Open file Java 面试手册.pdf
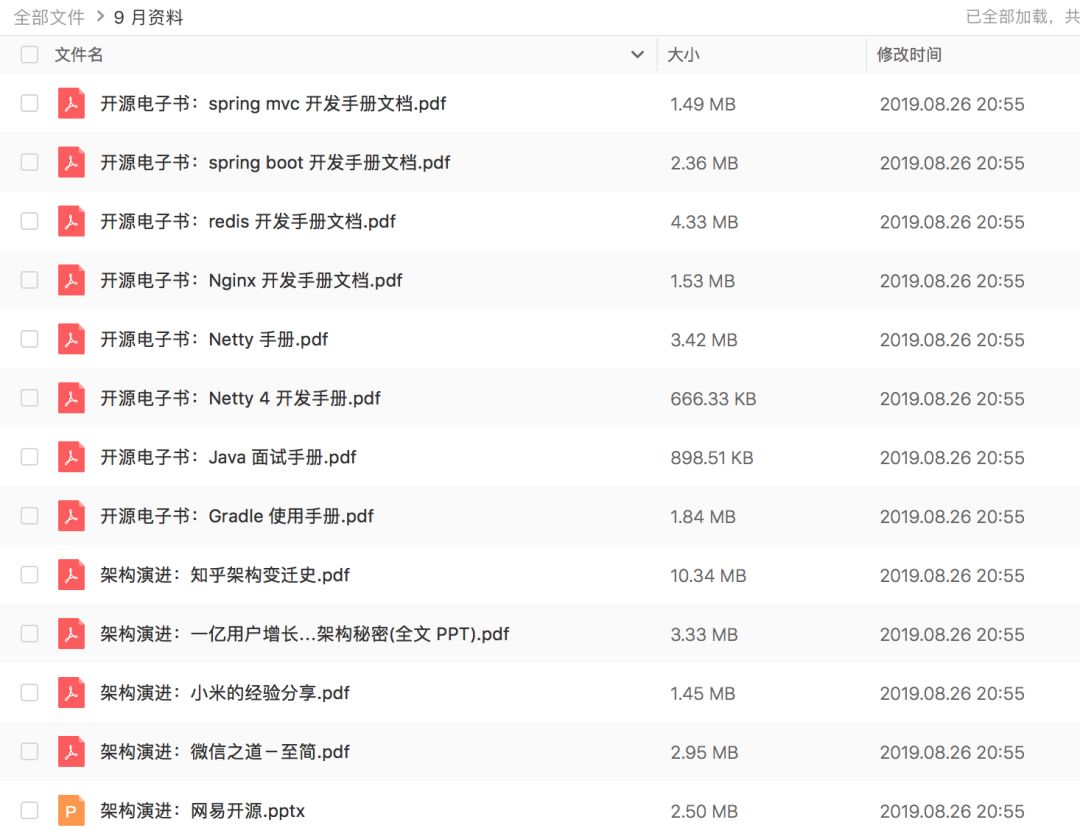1080x831 pixels. [x=229, y=457]
